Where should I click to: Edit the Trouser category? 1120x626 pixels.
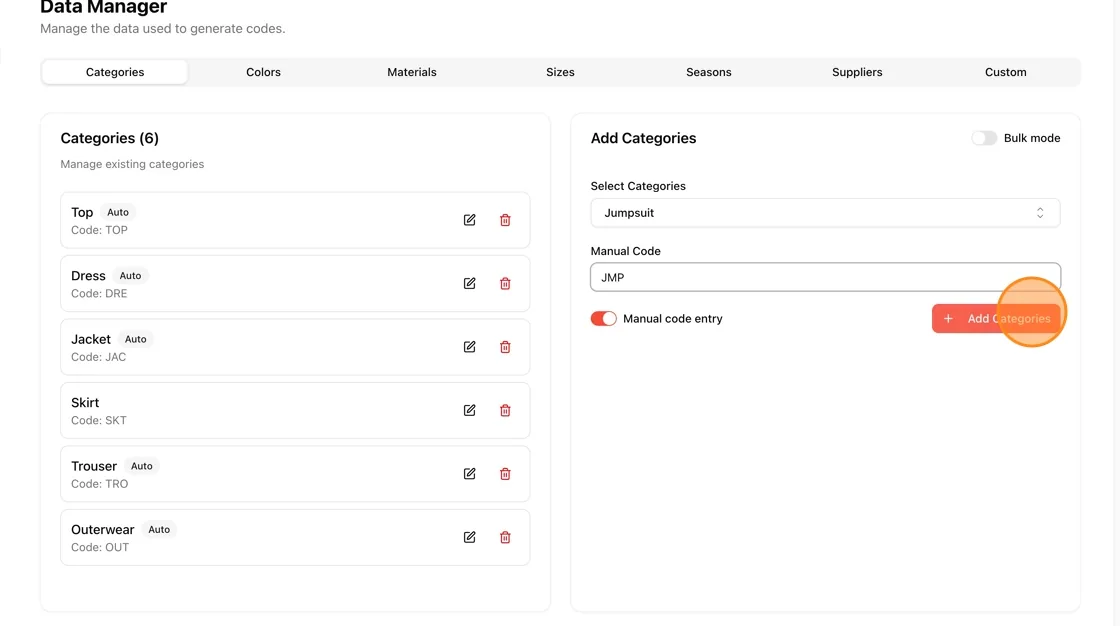click(x=469, y=474)
